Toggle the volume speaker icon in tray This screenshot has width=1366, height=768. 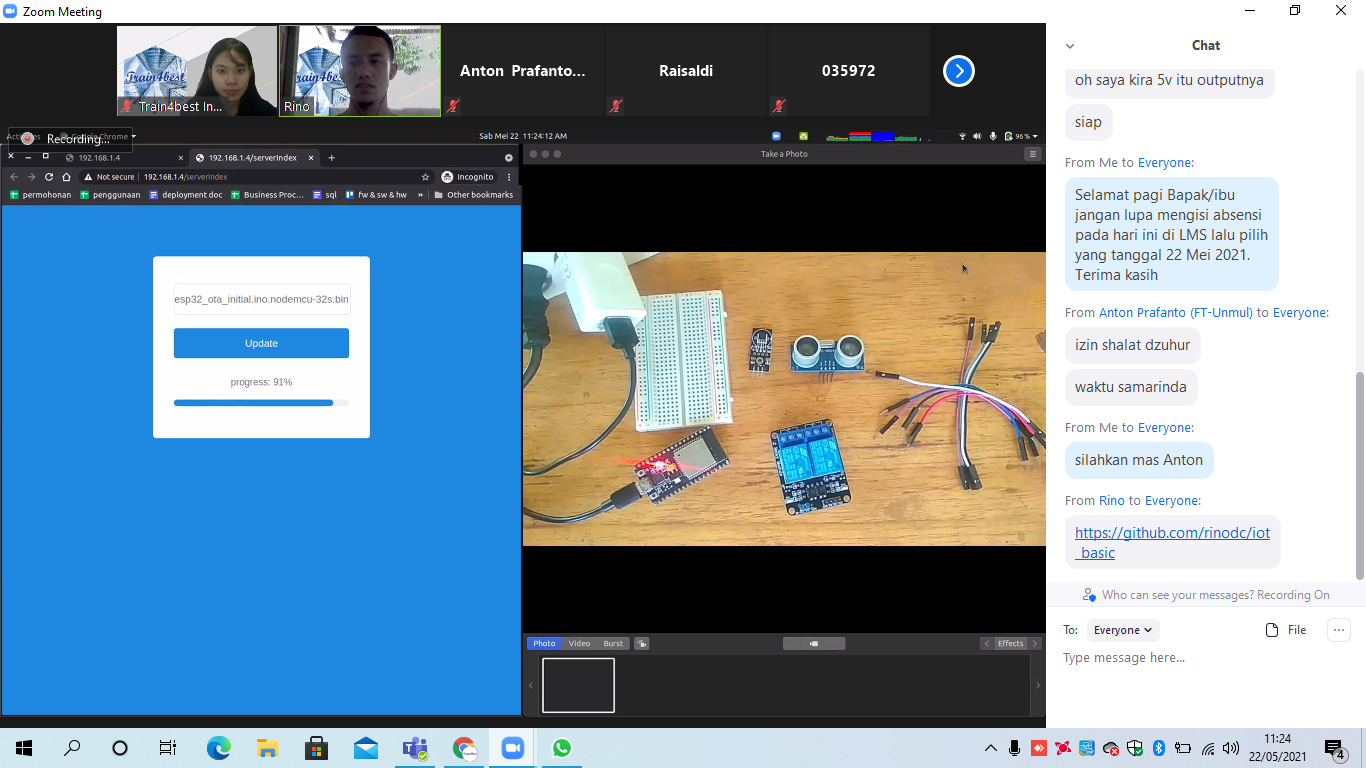1230,748
